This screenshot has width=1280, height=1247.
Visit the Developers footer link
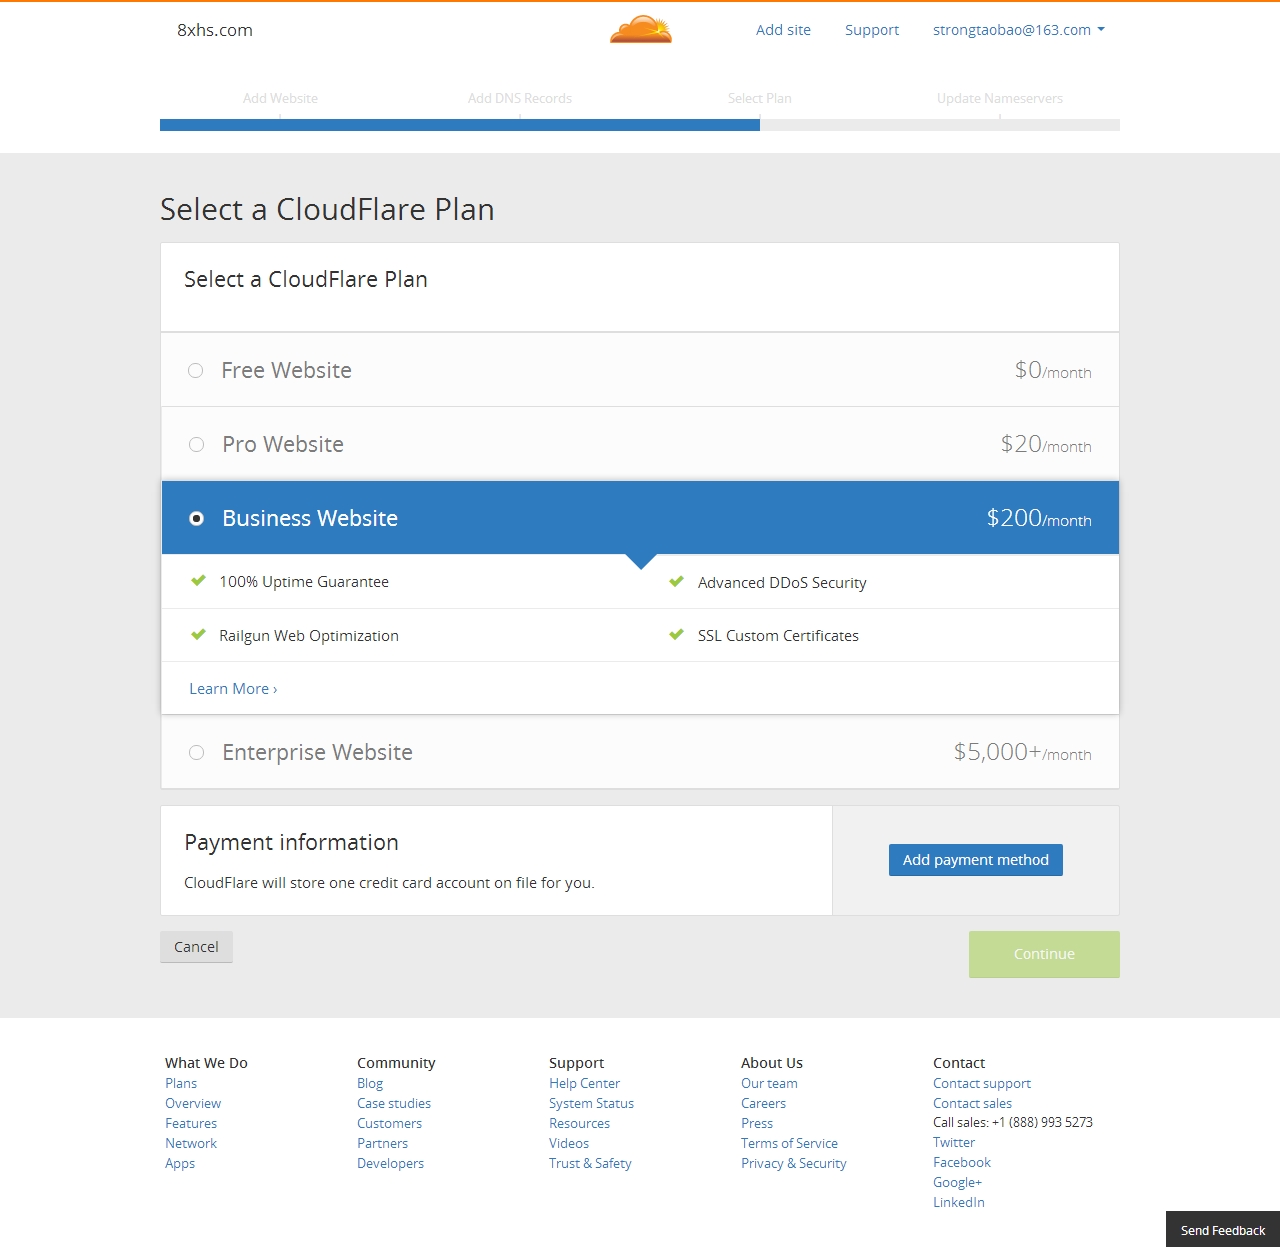[x=390, y=1163]
